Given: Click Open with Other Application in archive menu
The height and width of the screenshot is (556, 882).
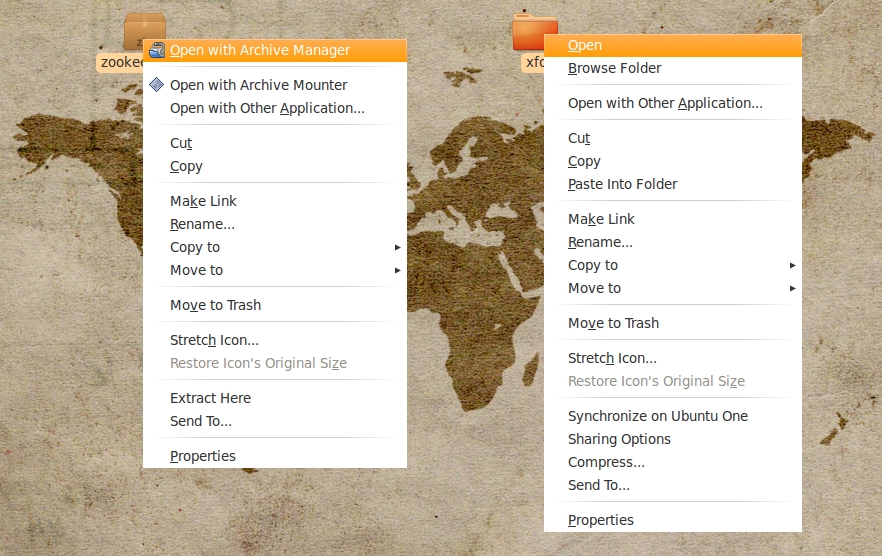Looking at the screenshot, I should point(267,108).
